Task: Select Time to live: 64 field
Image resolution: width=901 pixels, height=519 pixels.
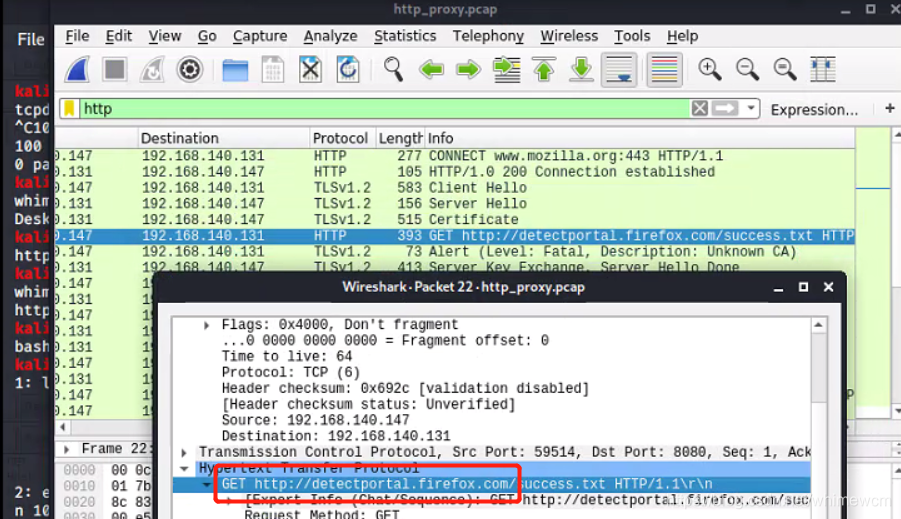Action: pyautogui.click(x=287, y=356)
